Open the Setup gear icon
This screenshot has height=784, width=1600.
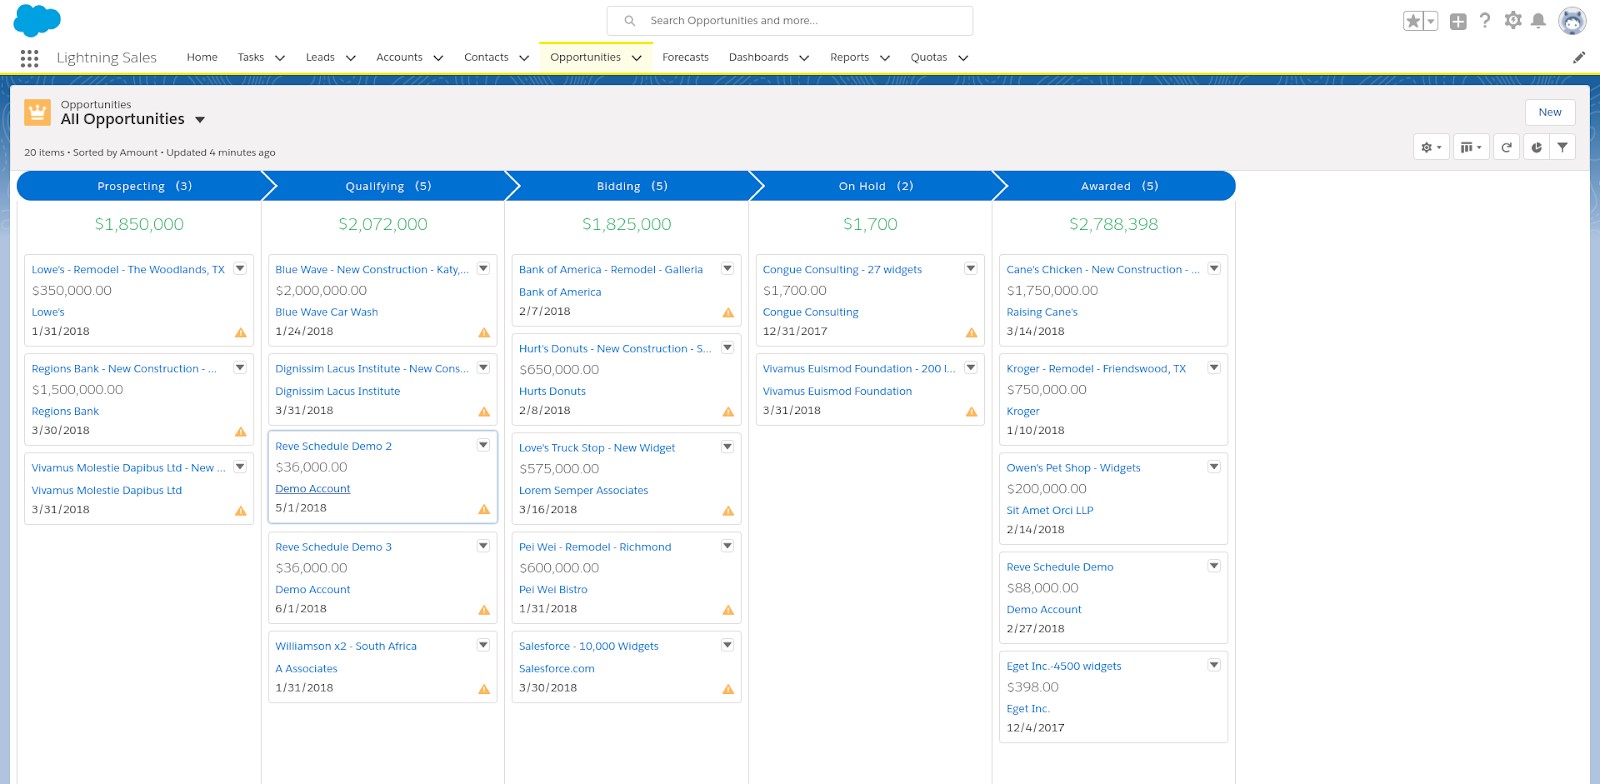click(x=1513, y=20)
